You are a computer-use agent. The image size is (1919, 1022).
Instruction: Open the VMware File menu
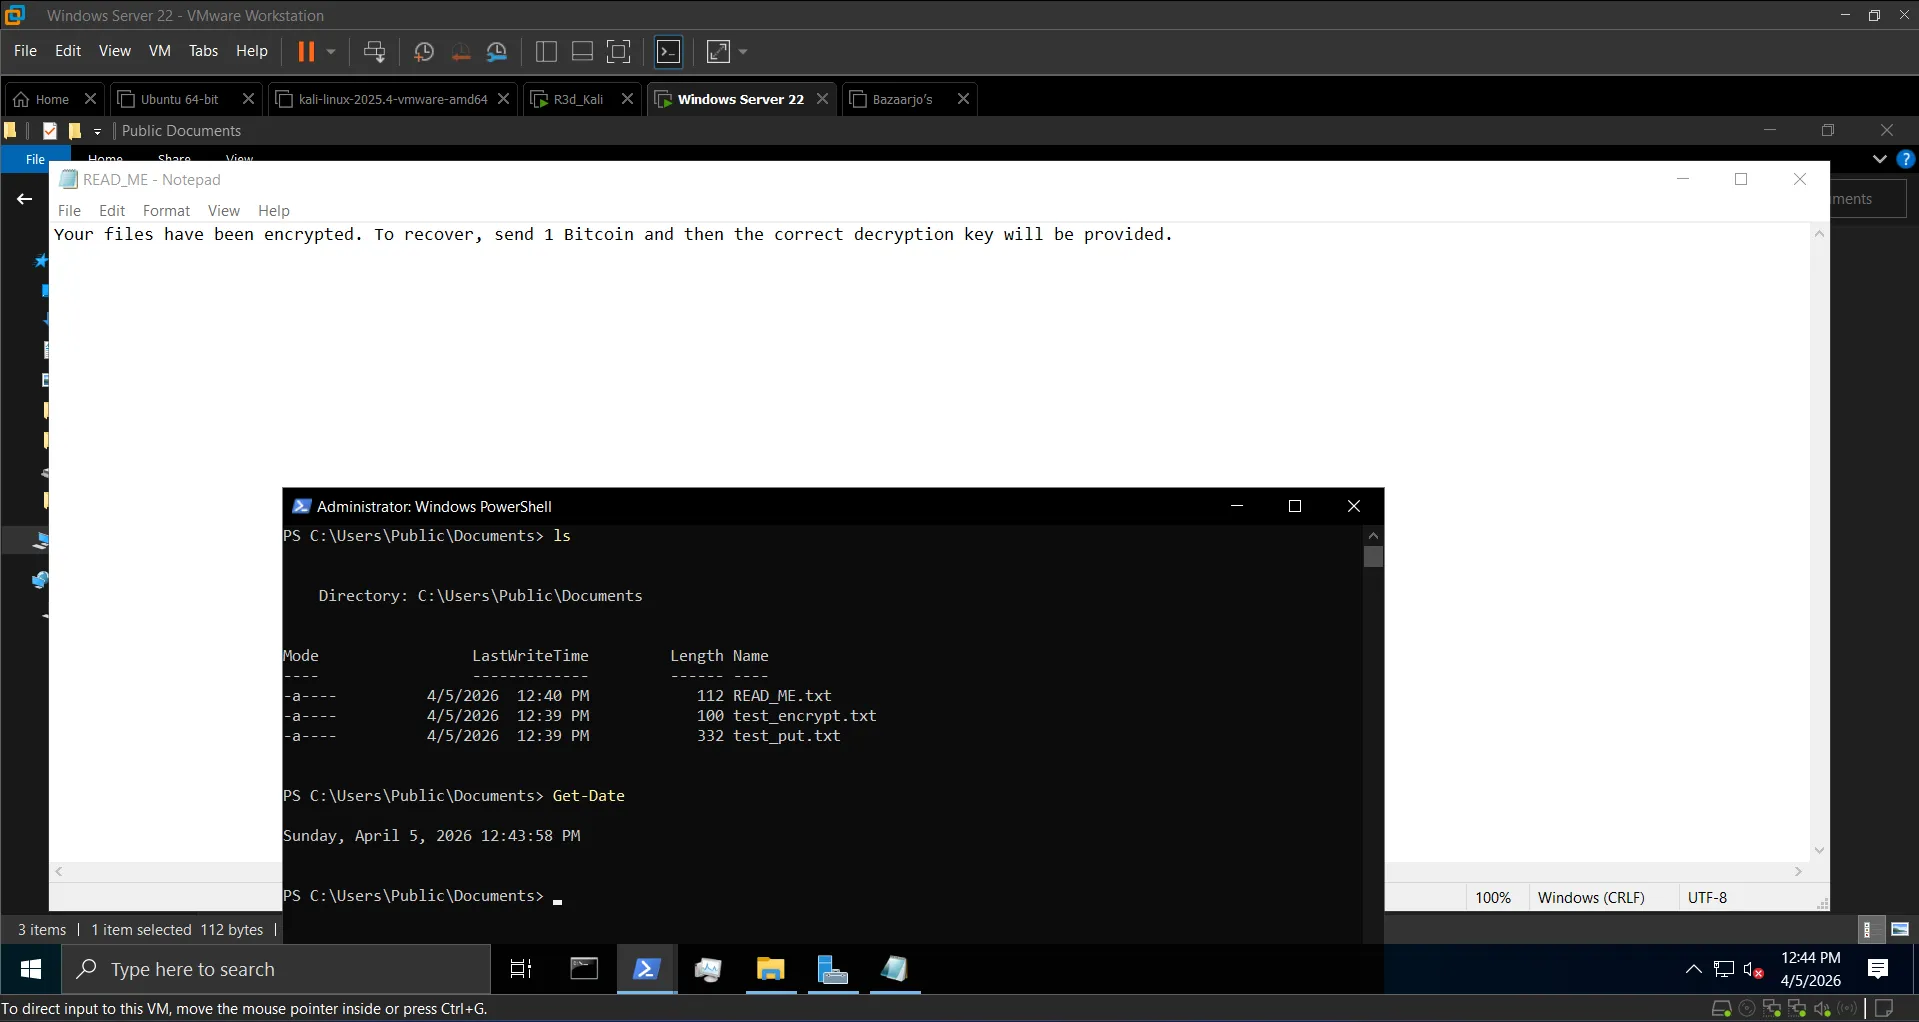[x=25, y=51]
